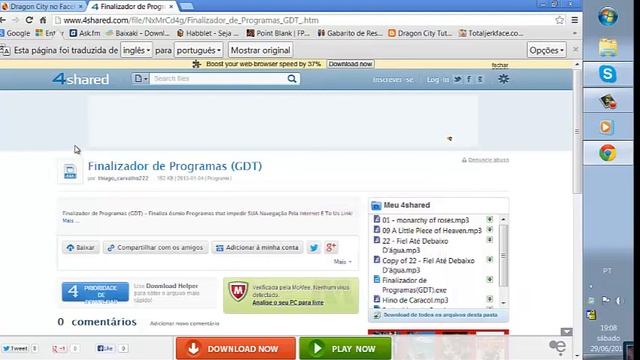Share file on Twitter bird button
Screen dimensions: 640x360
coord(313,247)
